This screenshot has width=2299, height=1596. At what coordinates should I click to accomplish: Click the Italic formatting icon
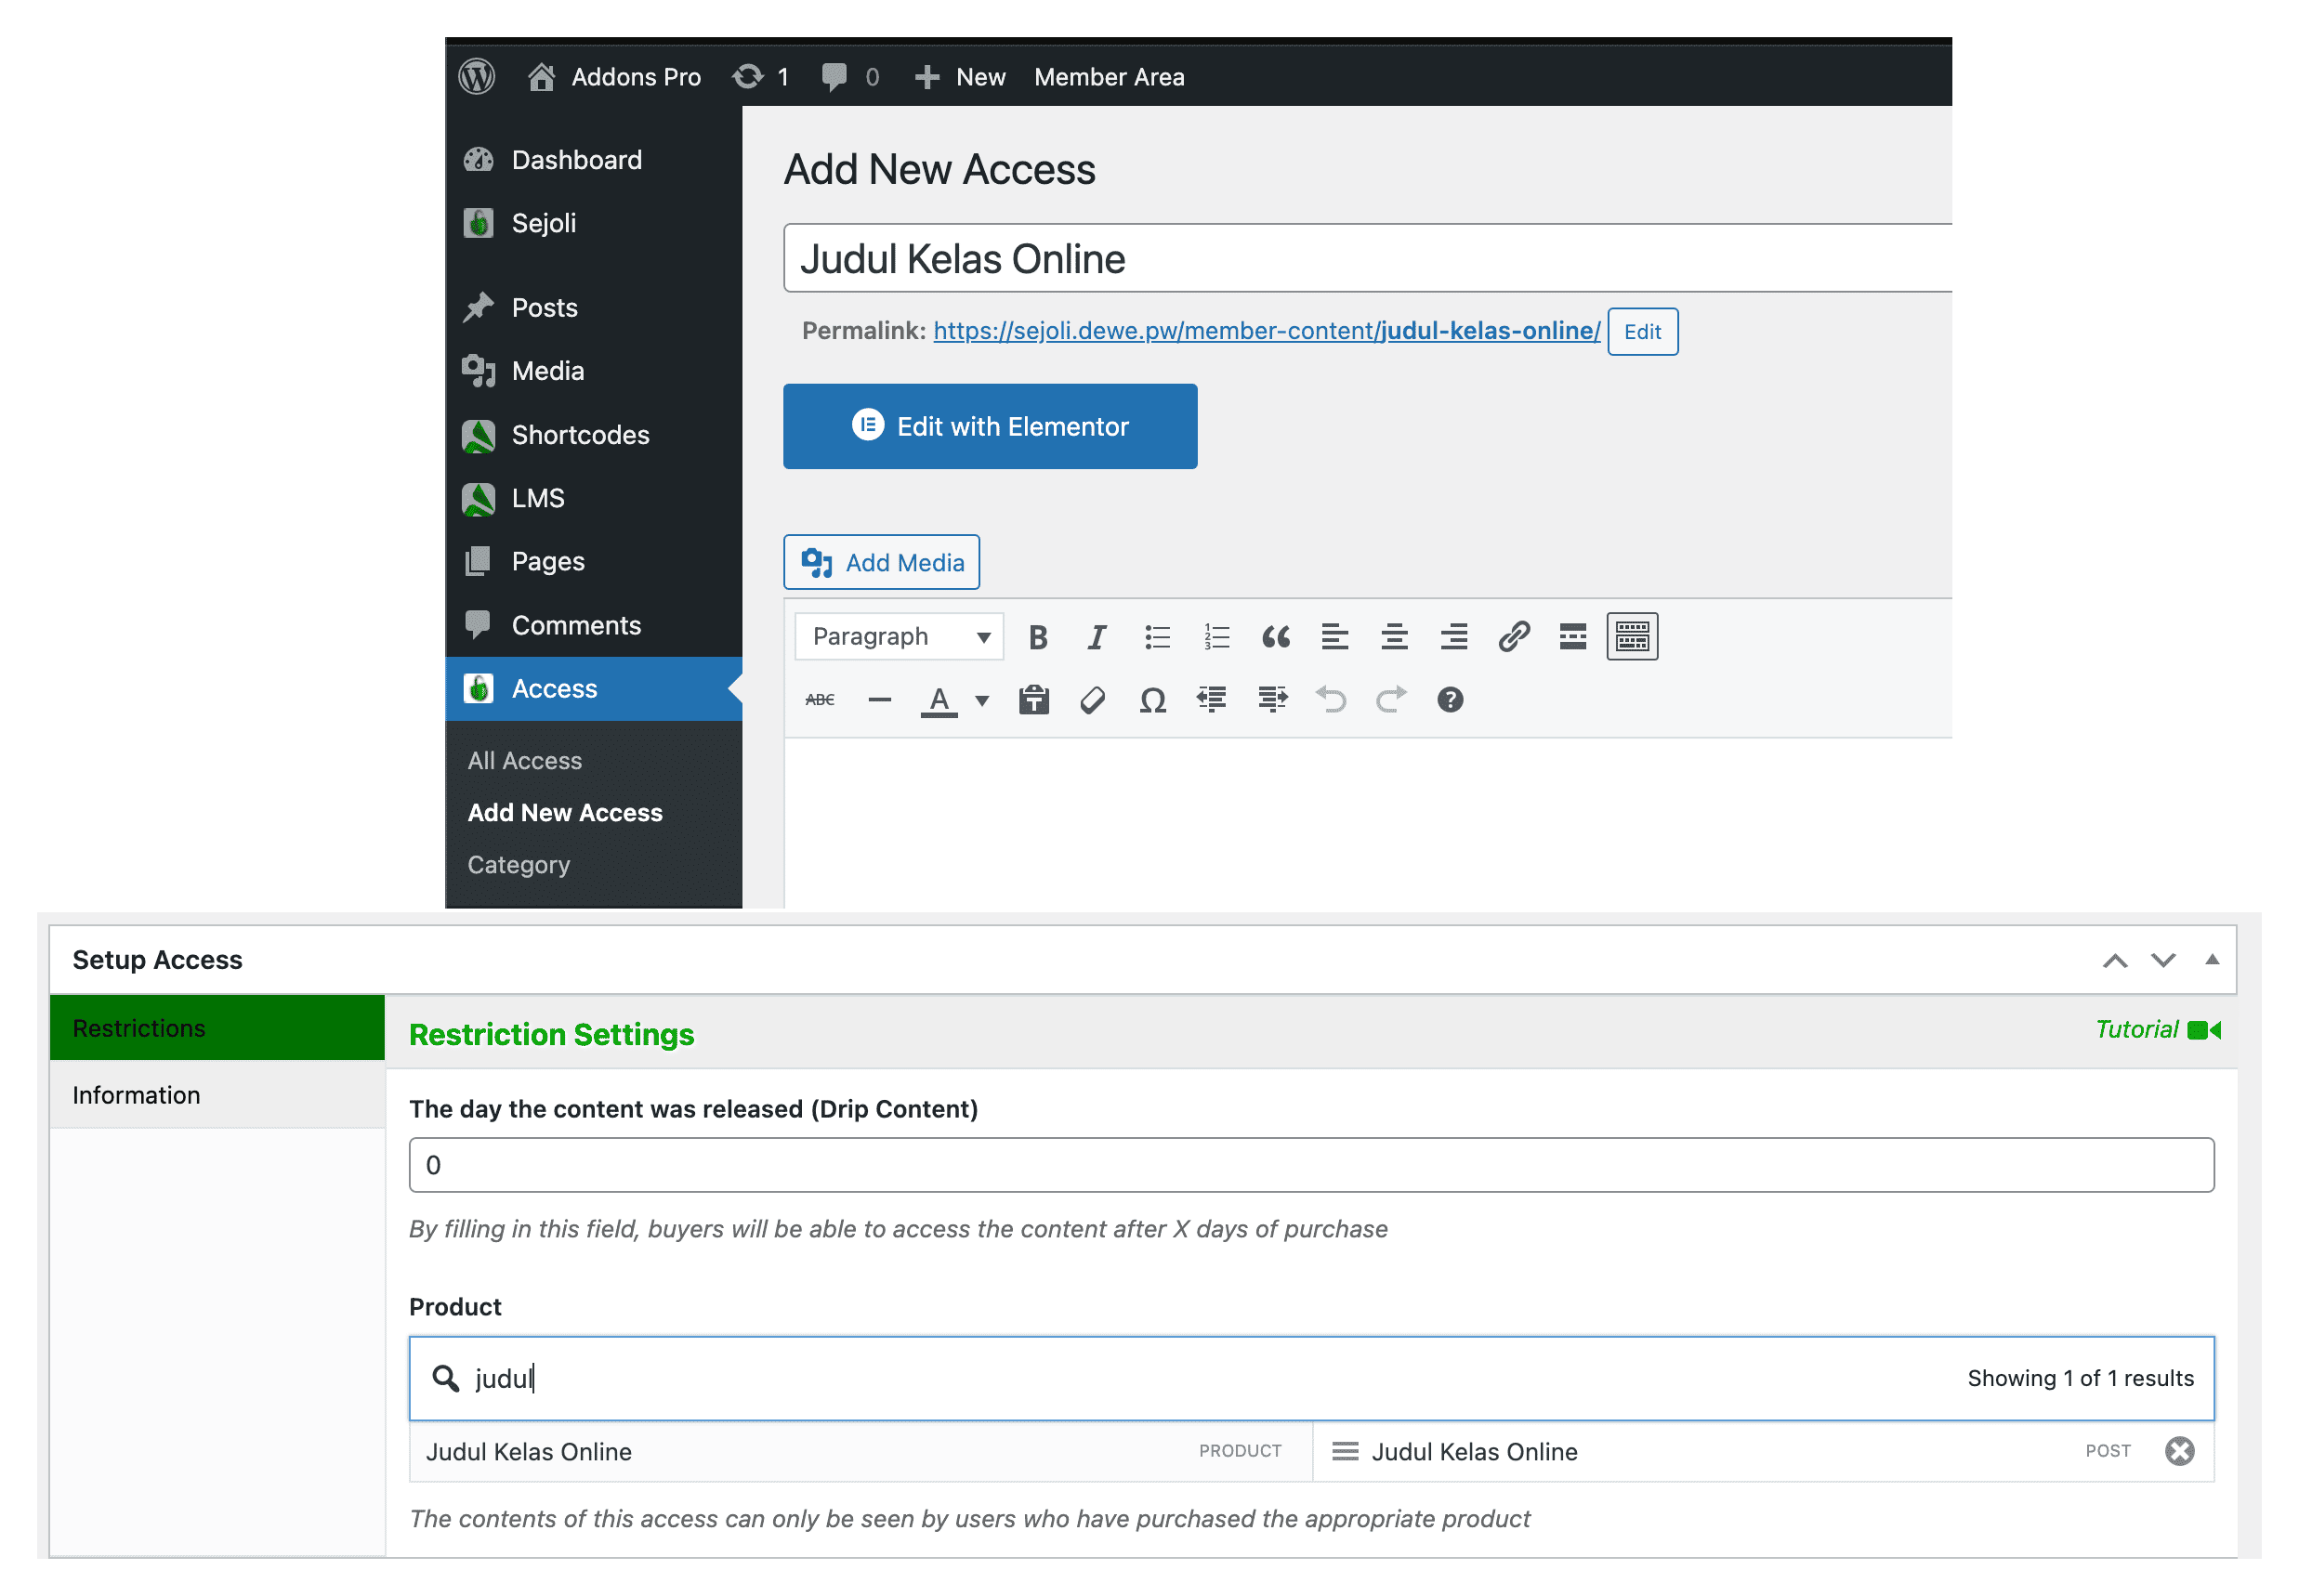1097,637
